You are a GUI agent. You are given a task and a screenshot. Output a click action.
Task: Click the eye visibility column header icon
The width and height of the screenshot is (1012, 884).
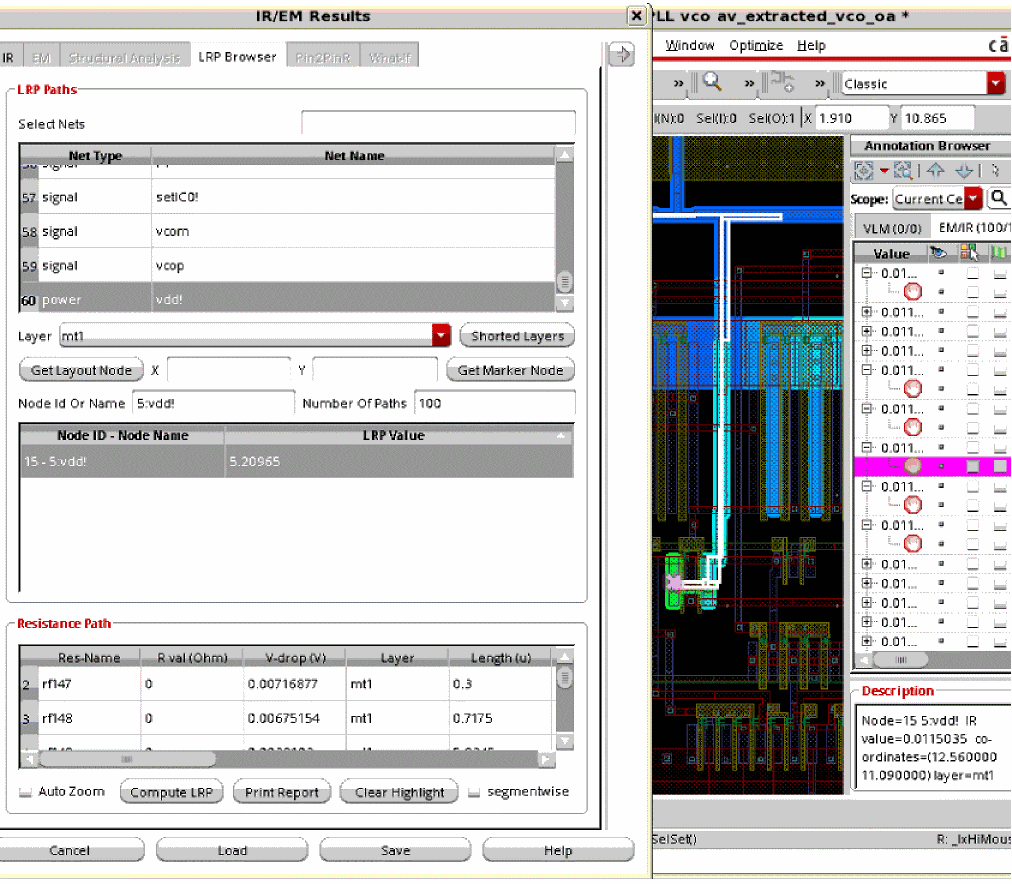tap(939, 253)
